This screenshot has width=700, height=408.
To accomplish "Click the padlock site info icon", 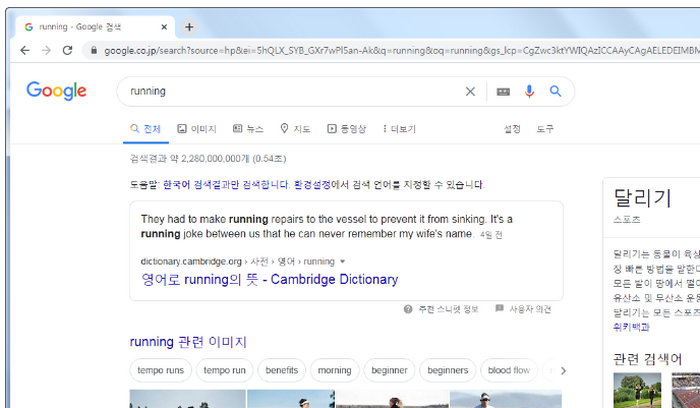I will coord(94,50).
